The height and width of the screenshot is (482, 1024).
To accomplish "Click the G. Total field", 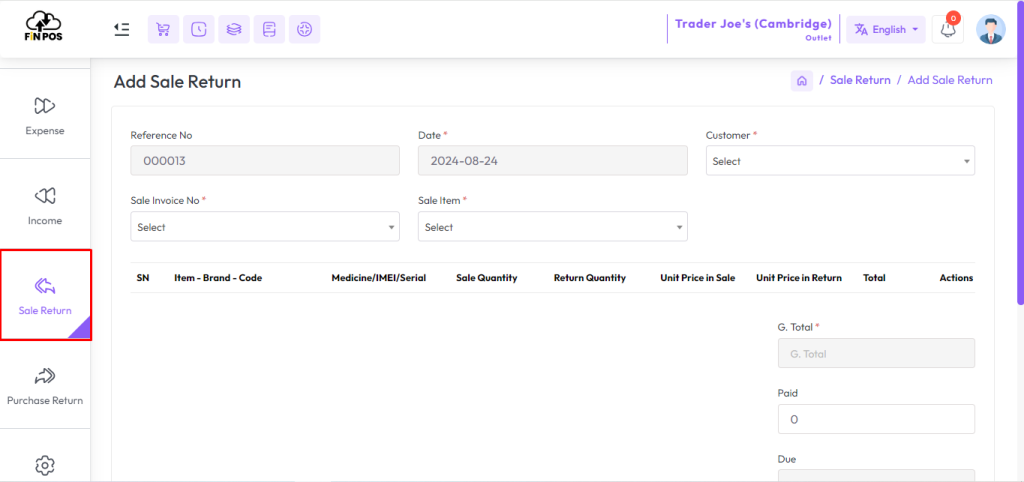I will [876, 353].
